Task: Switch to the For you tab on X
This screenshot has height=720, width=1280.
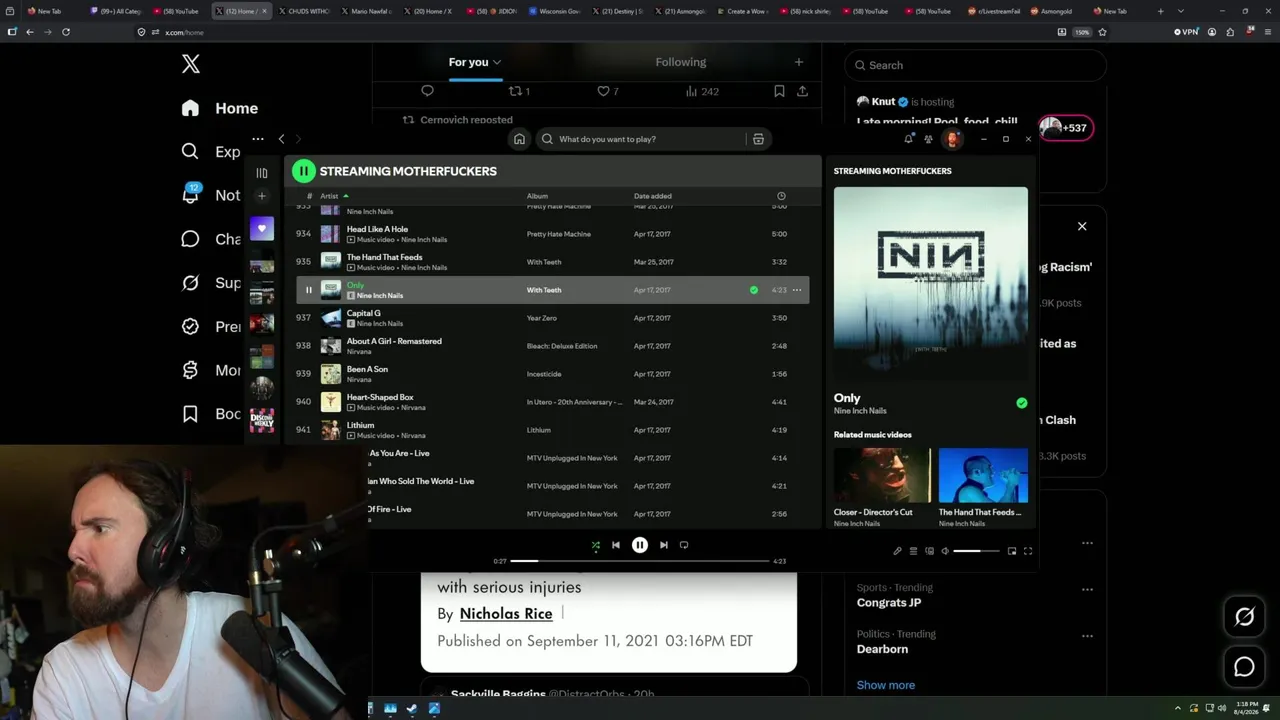Action: click(x=475, y=62)
